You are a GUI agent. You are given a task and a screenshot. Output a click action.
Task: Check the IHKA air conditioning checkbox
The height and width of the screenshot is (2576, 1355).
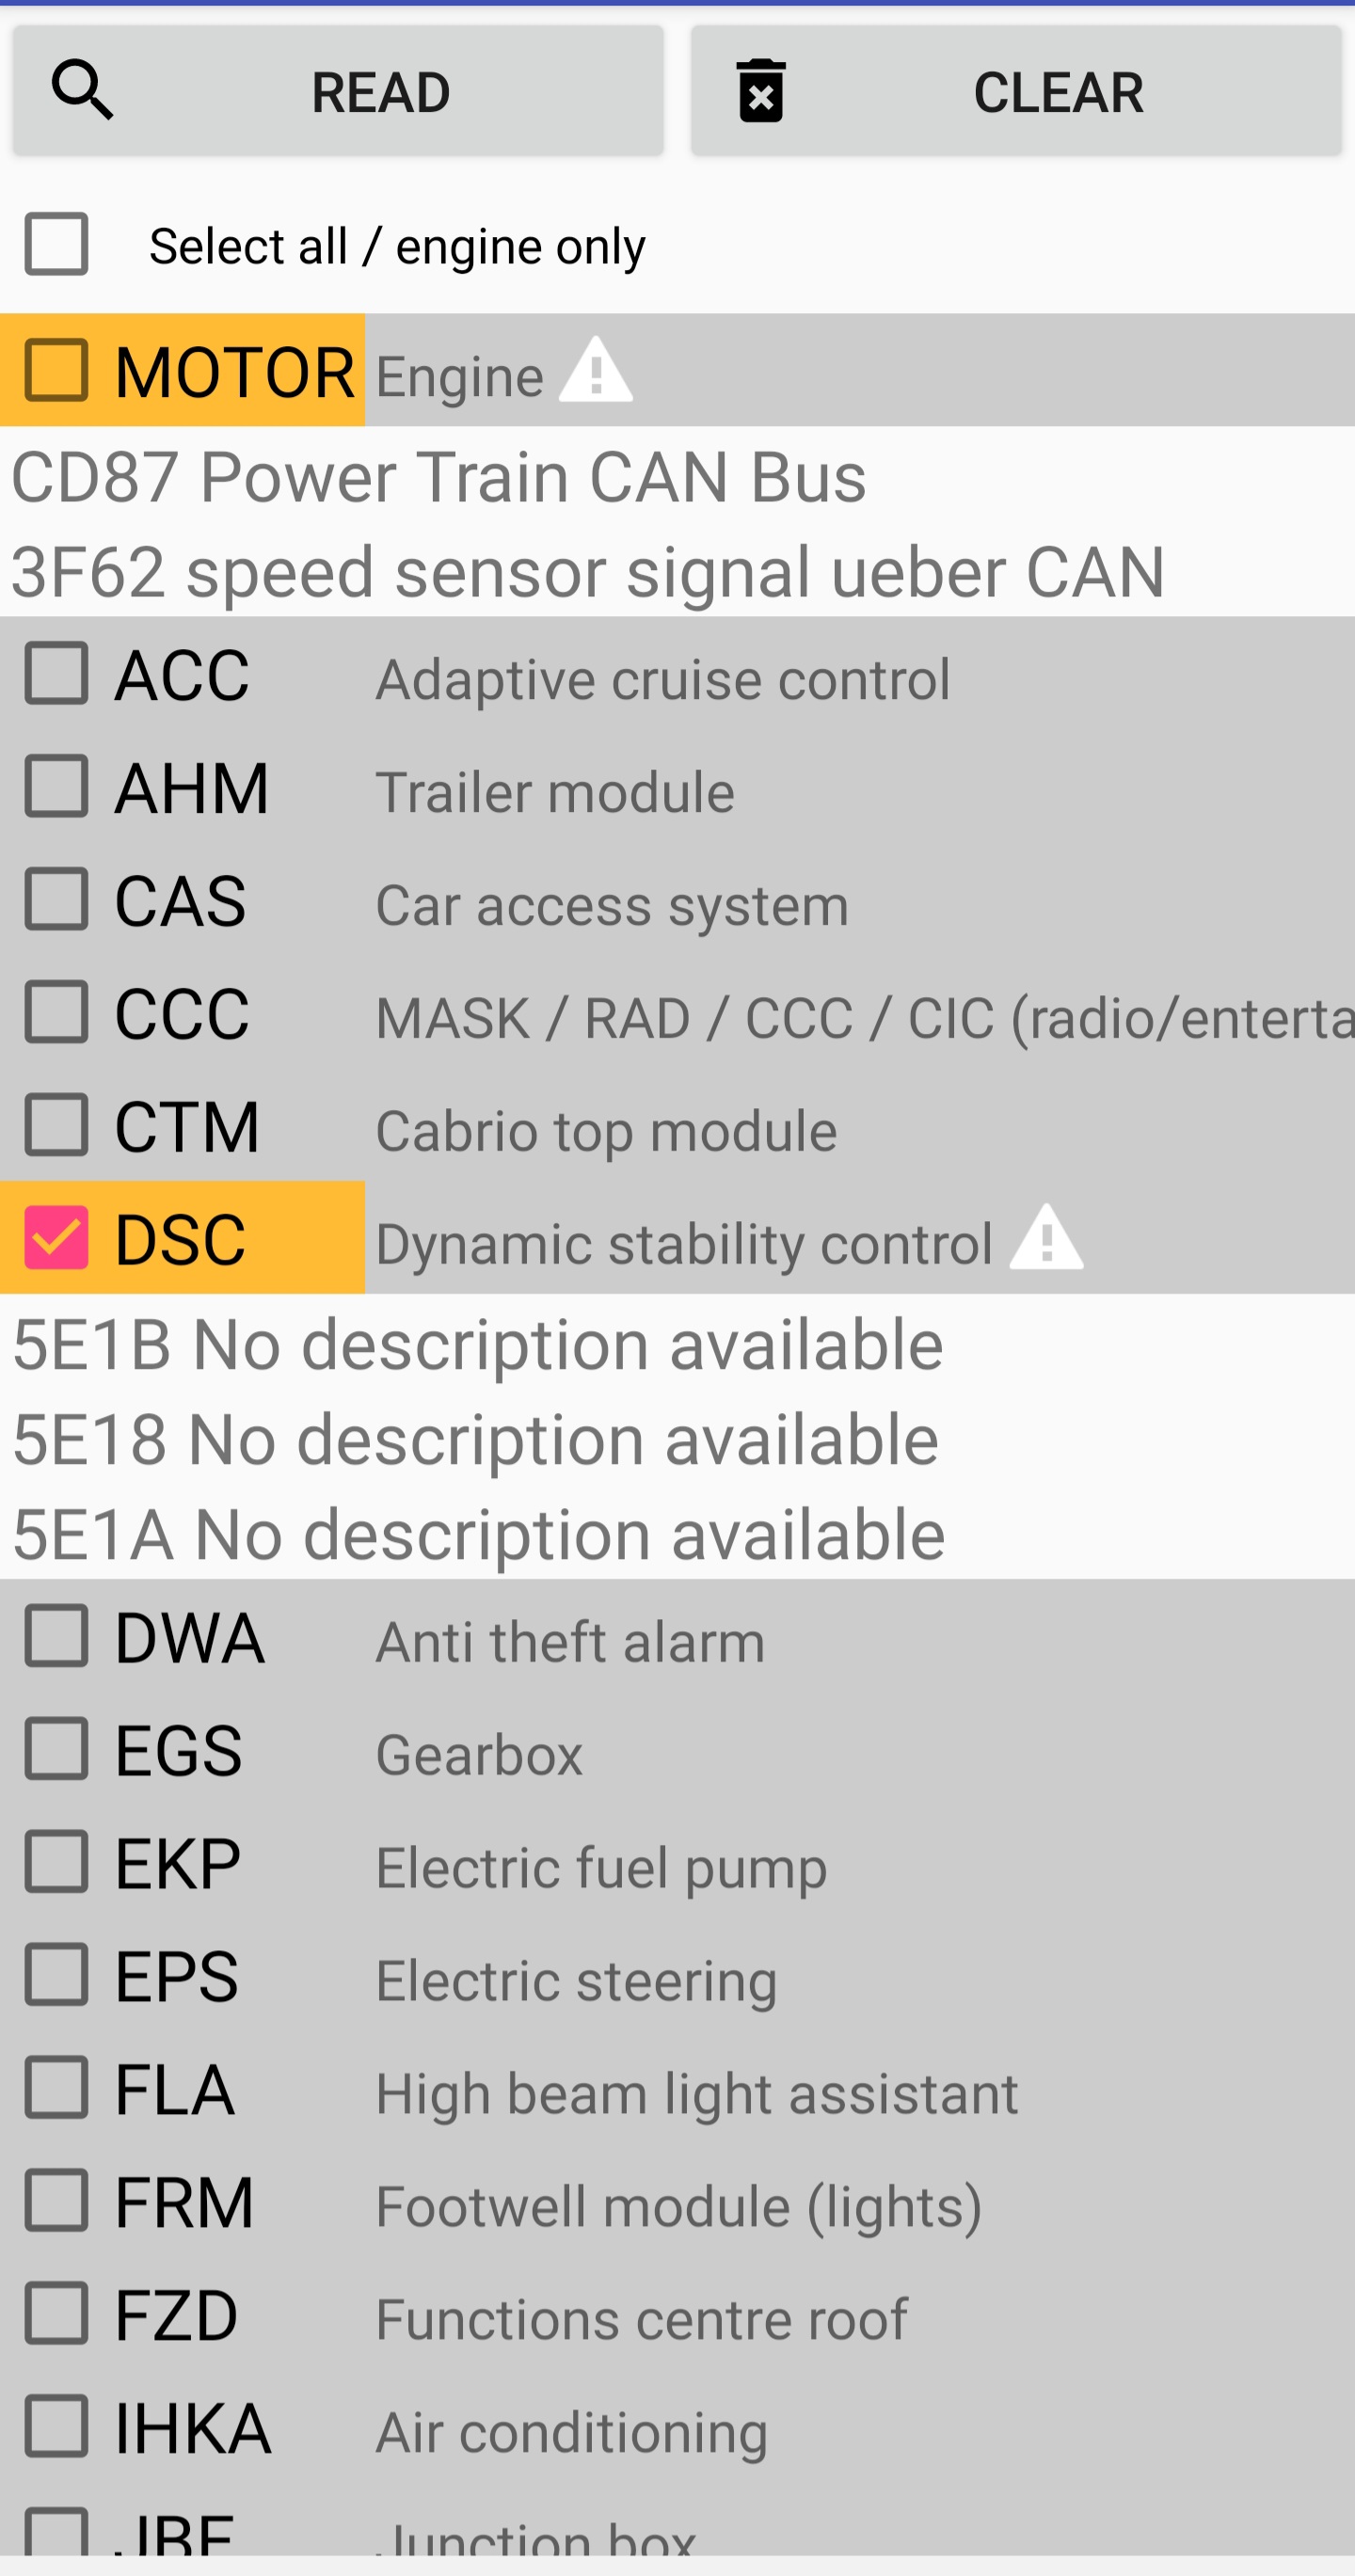click(x=56, y=2426)
